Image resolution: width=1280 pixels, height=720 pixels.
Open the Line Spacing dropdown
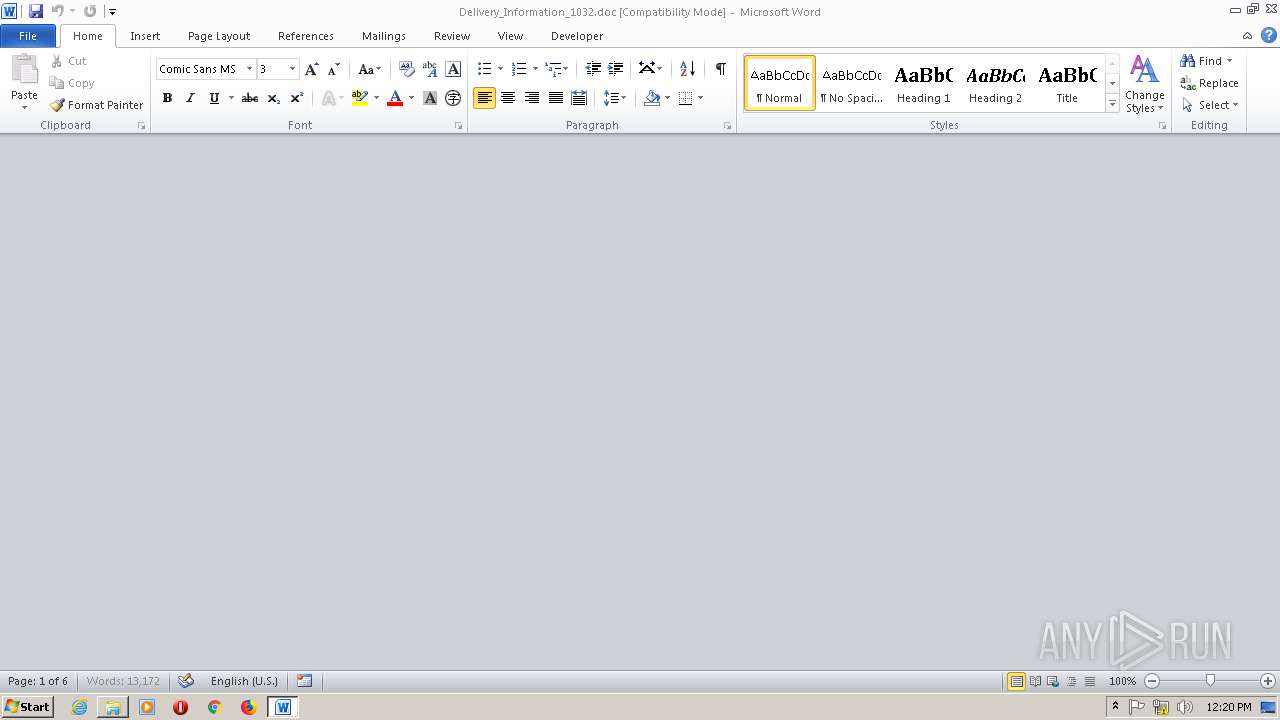click(614, 98)
